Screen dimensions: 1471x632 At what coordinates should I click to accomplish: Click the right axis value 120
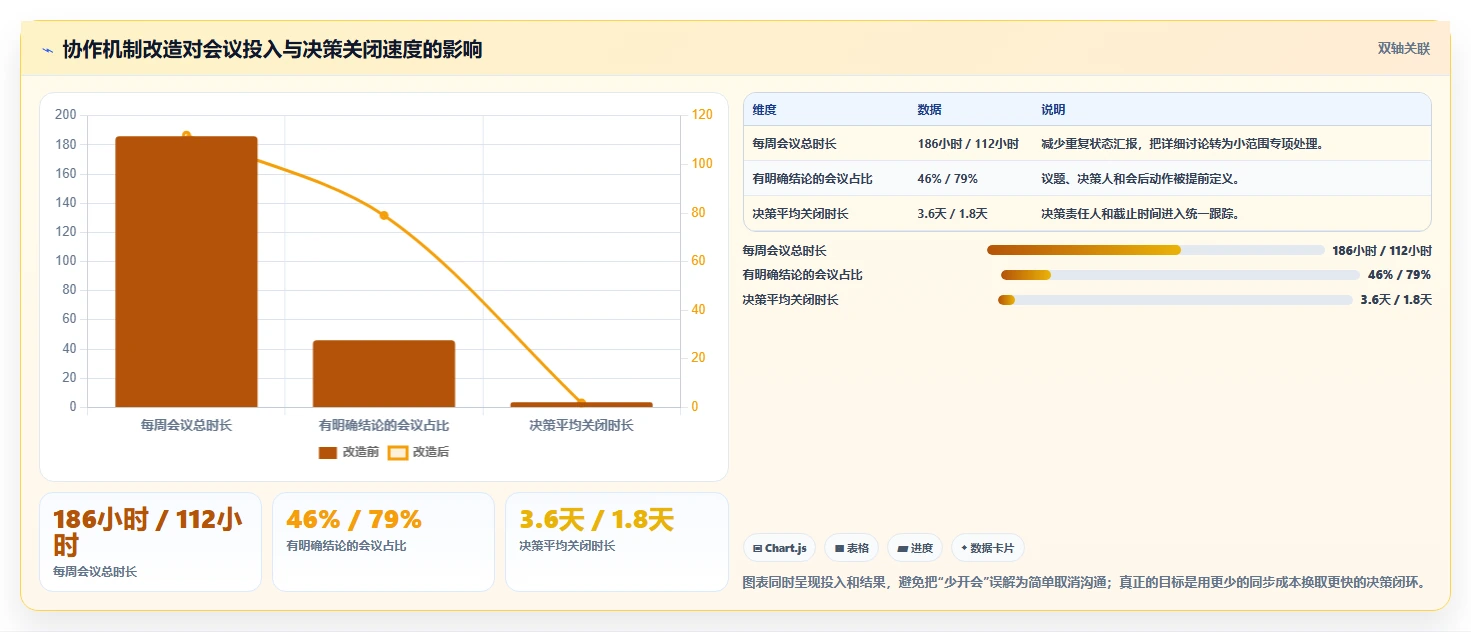703,115
